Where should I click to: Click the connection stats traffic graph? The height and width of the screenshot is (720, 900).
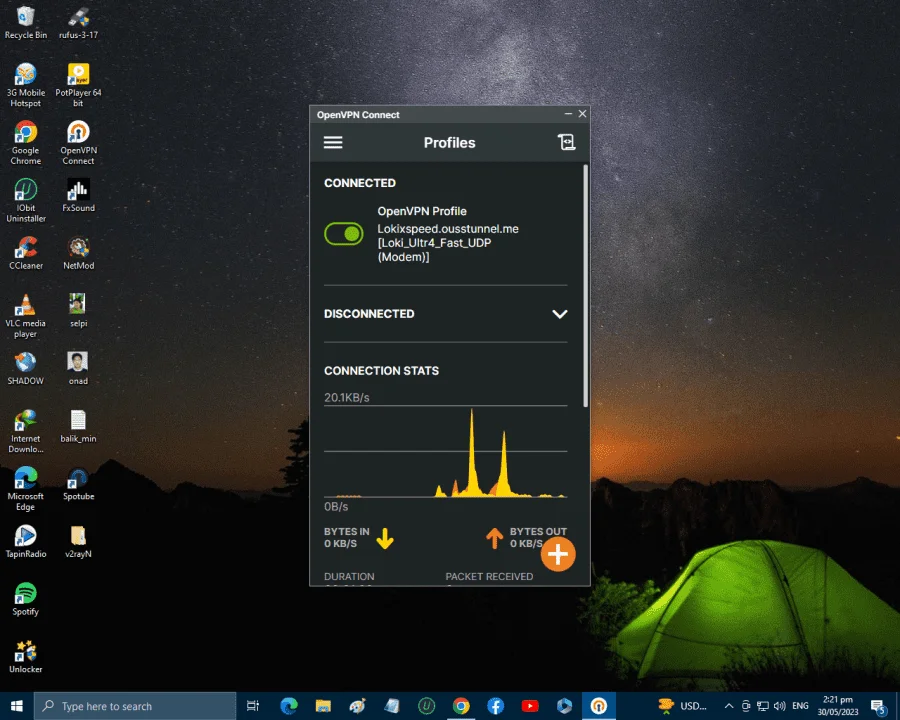445,452
